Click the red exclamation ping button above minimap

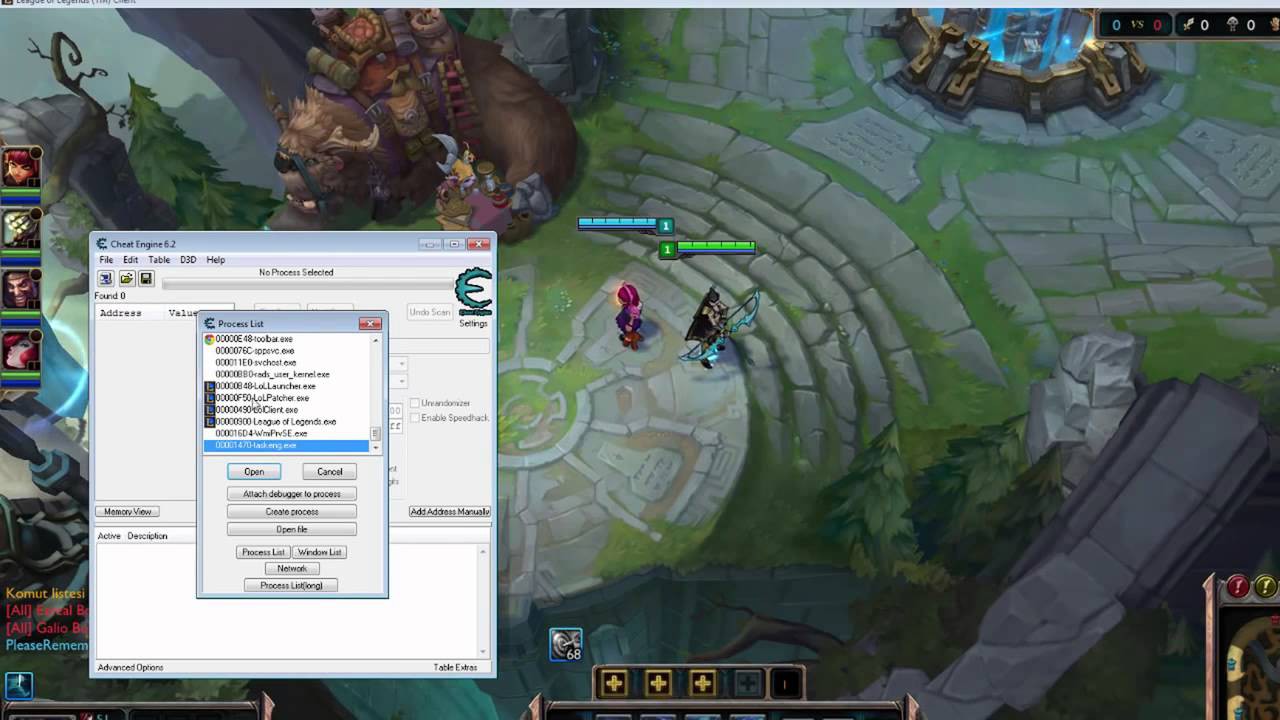click(1238, 587)
